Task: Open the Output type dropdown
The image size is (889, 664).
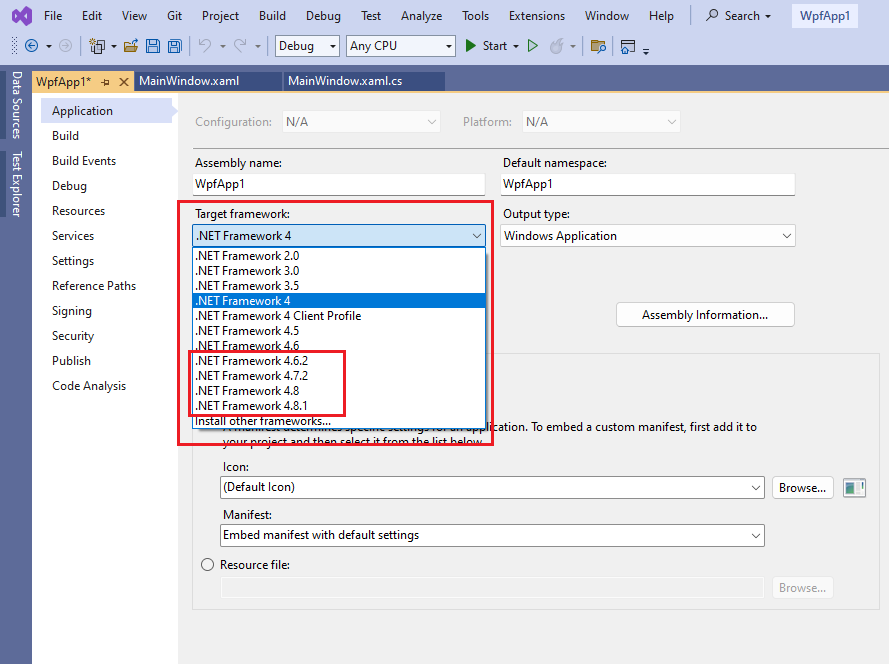Action: 647,236
